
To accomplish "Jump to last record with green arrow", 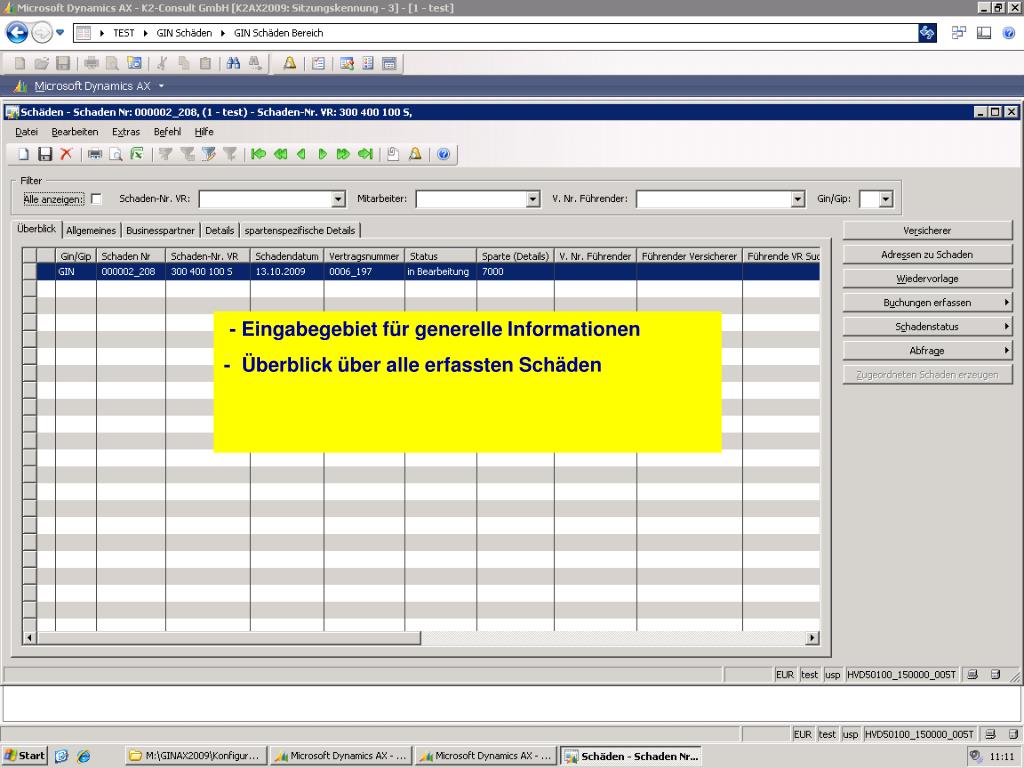I will 365,154.
